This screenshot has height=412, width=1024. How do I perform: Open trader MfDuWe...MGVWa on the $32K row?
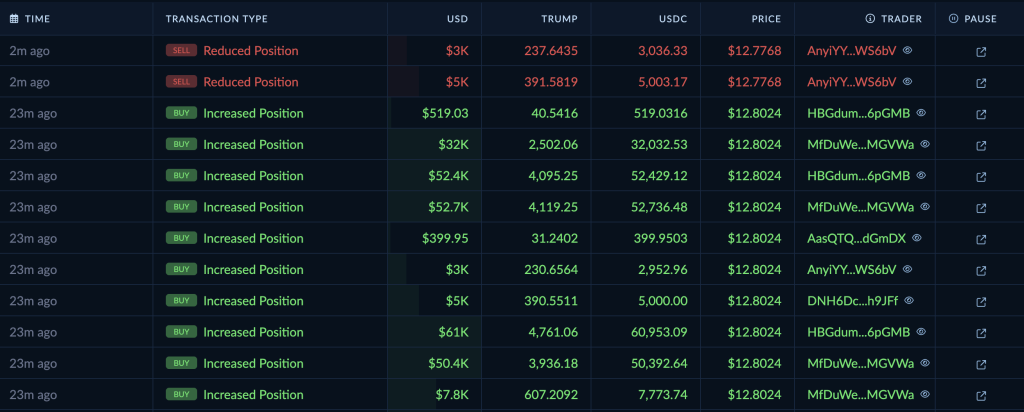[861, 145]
